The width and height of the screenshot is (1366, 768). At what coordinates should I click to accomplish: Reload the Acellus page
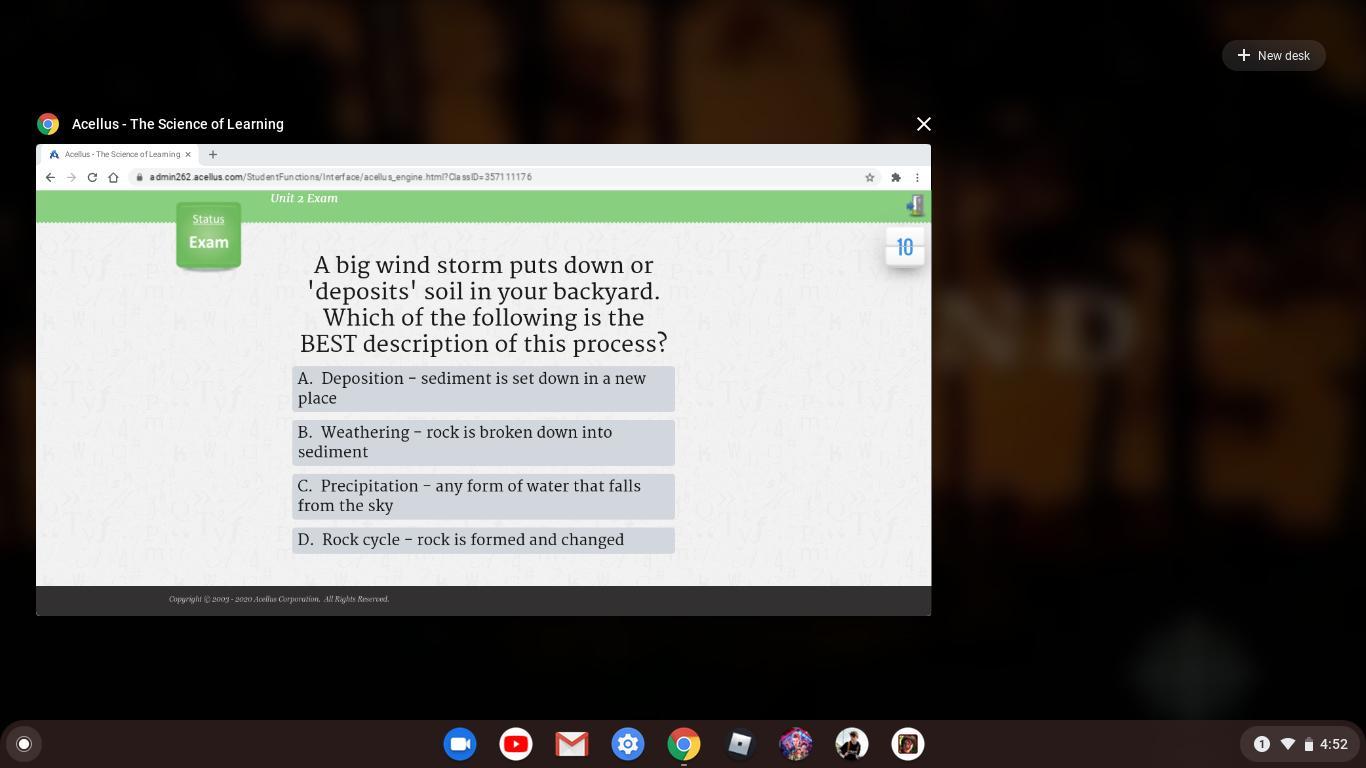click(x=92, y=177)
